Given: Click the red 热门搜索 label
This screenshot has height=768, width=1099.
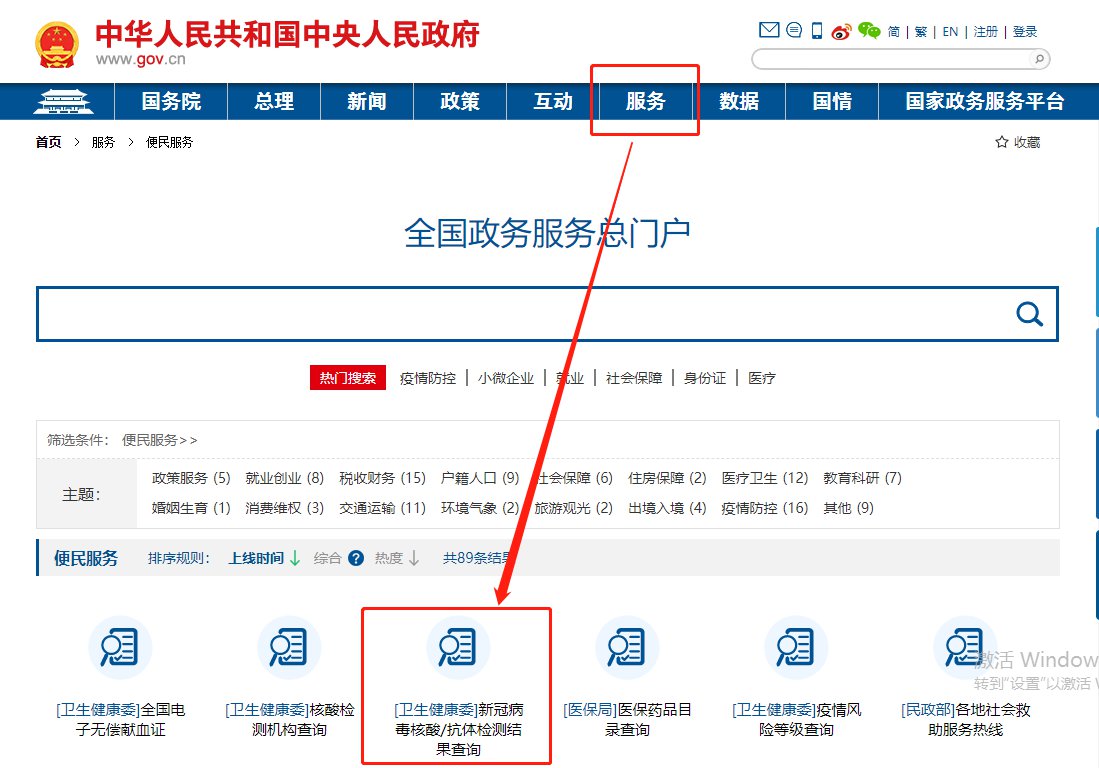Looking at the screenshot, I should [x=348, y=378].
